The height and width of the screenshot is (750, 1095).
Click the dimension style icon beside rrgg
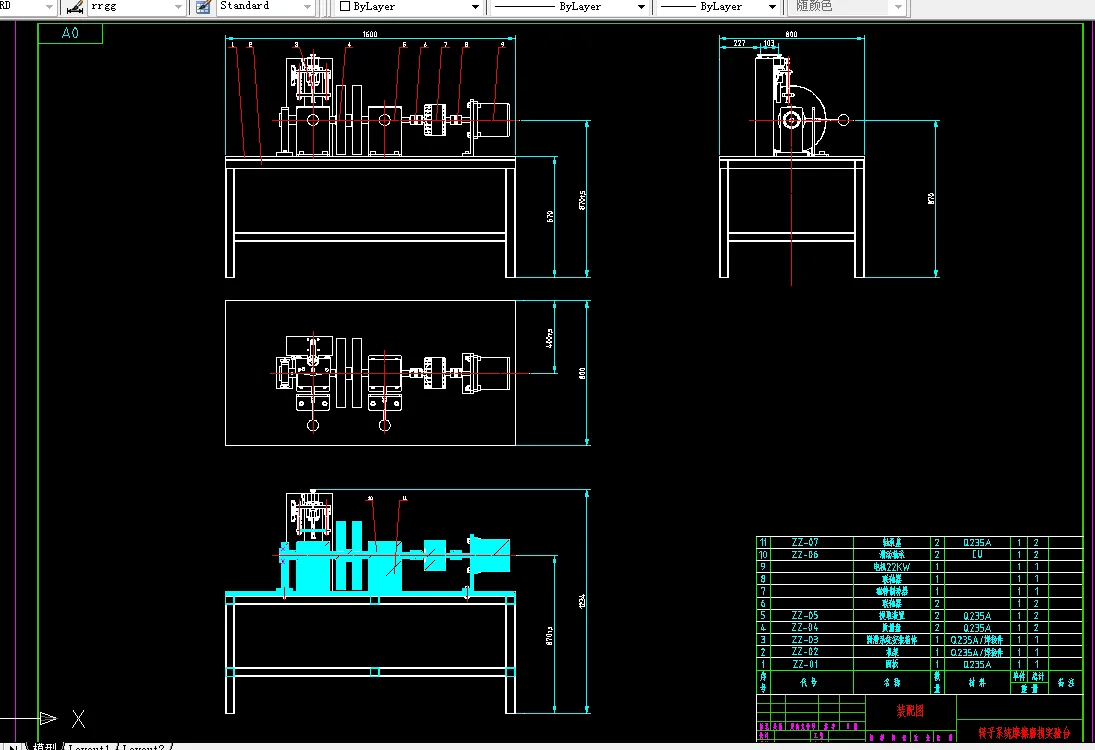pos(75,7)
